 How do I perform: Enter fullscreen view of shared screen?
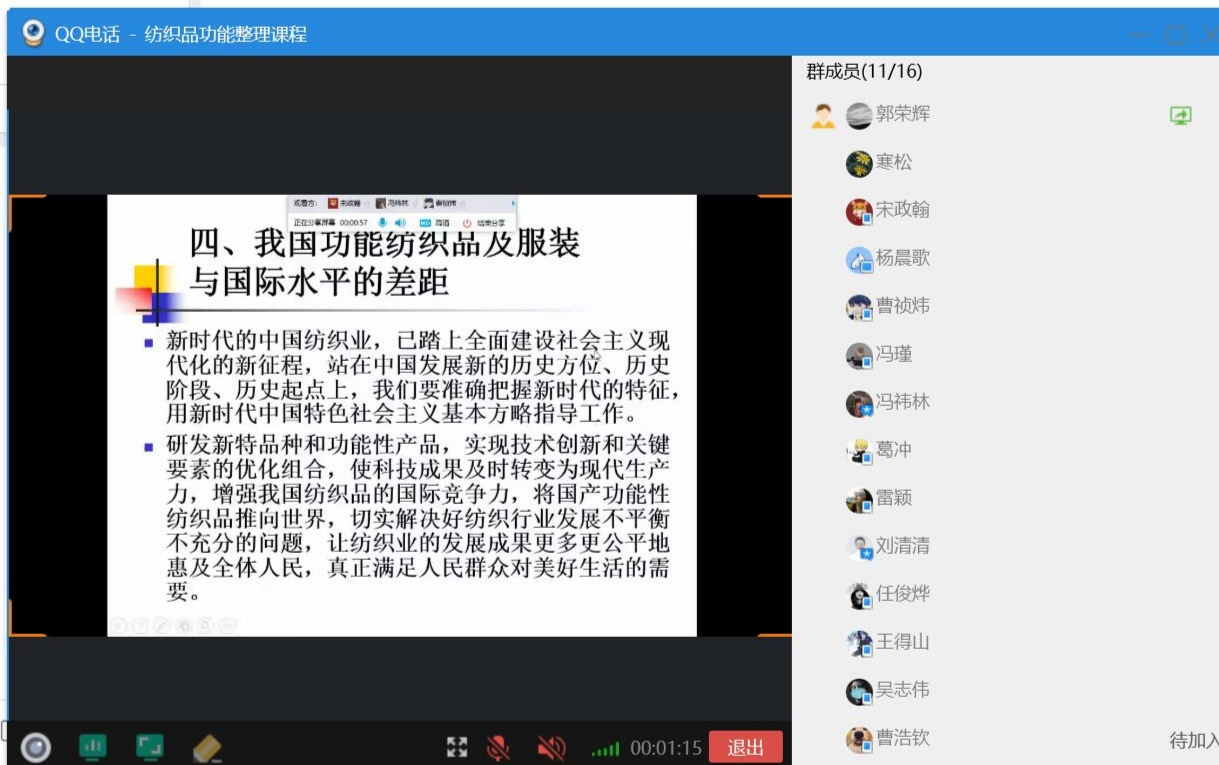point(457,747)
